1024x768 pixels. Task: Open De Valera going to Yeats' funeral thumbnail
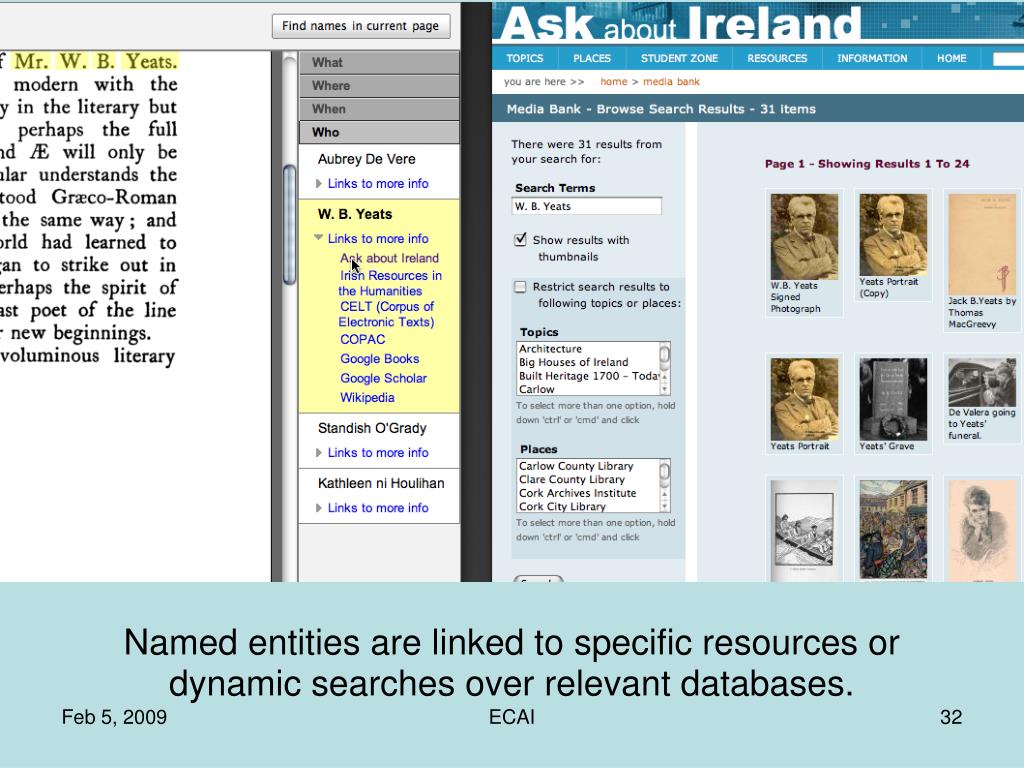[982, 382]
